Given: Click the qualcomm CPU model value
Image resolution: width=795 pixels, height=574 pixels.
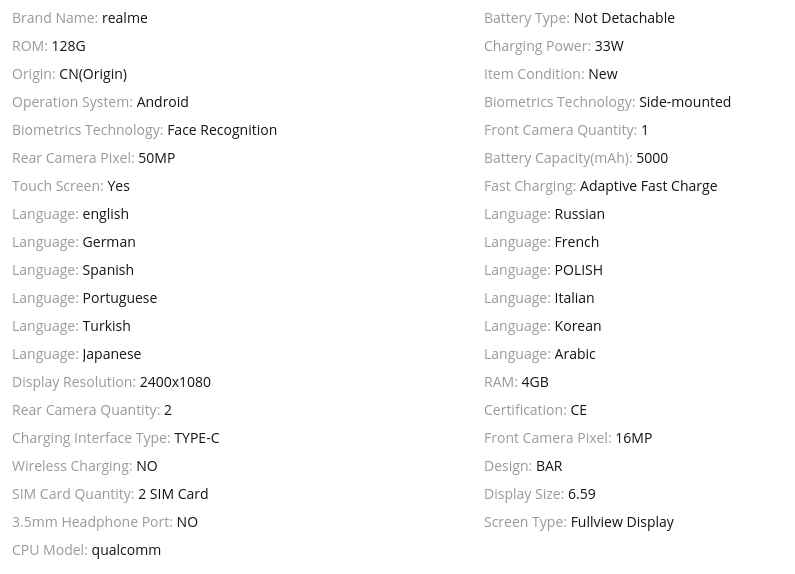Looking at the screenshot, I should tap(126, 550).
